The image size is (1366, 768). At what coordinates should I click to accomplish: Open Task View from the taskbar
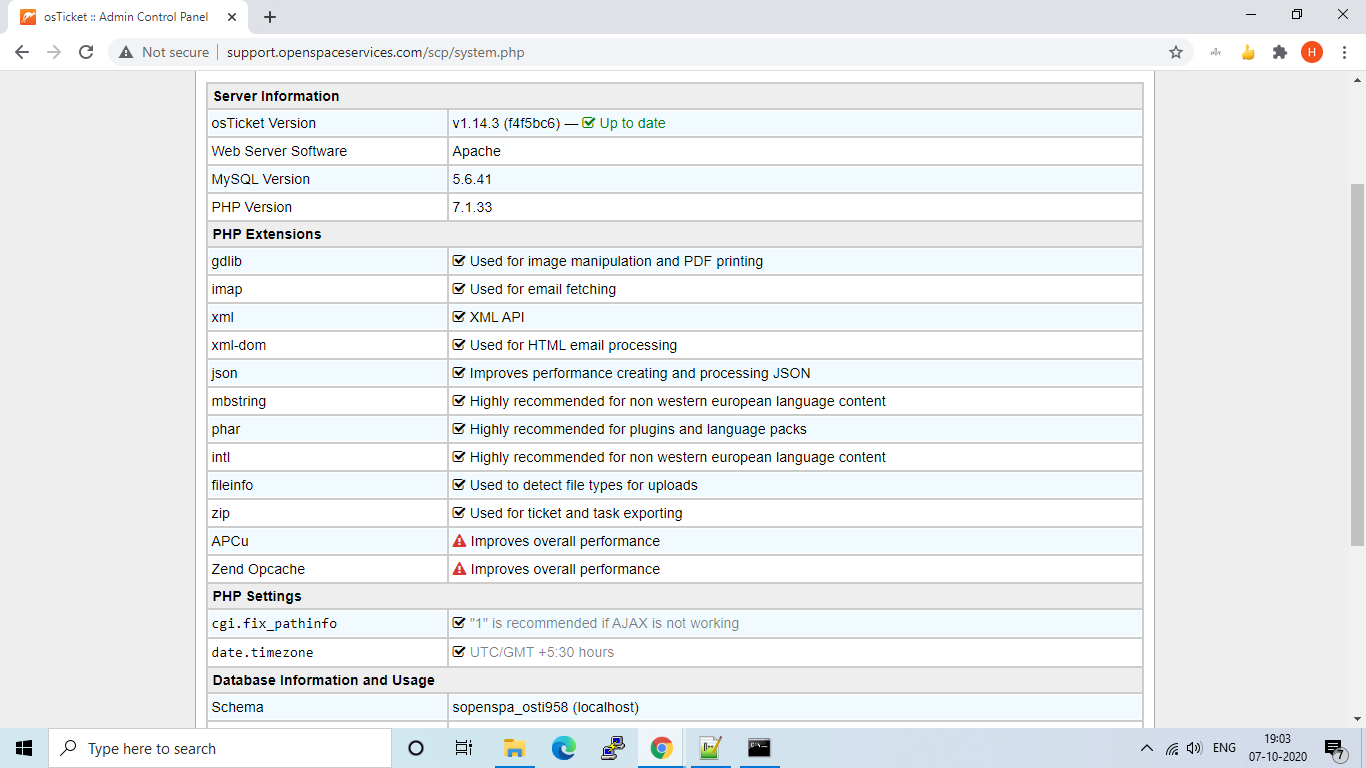[x=464, y=748]
